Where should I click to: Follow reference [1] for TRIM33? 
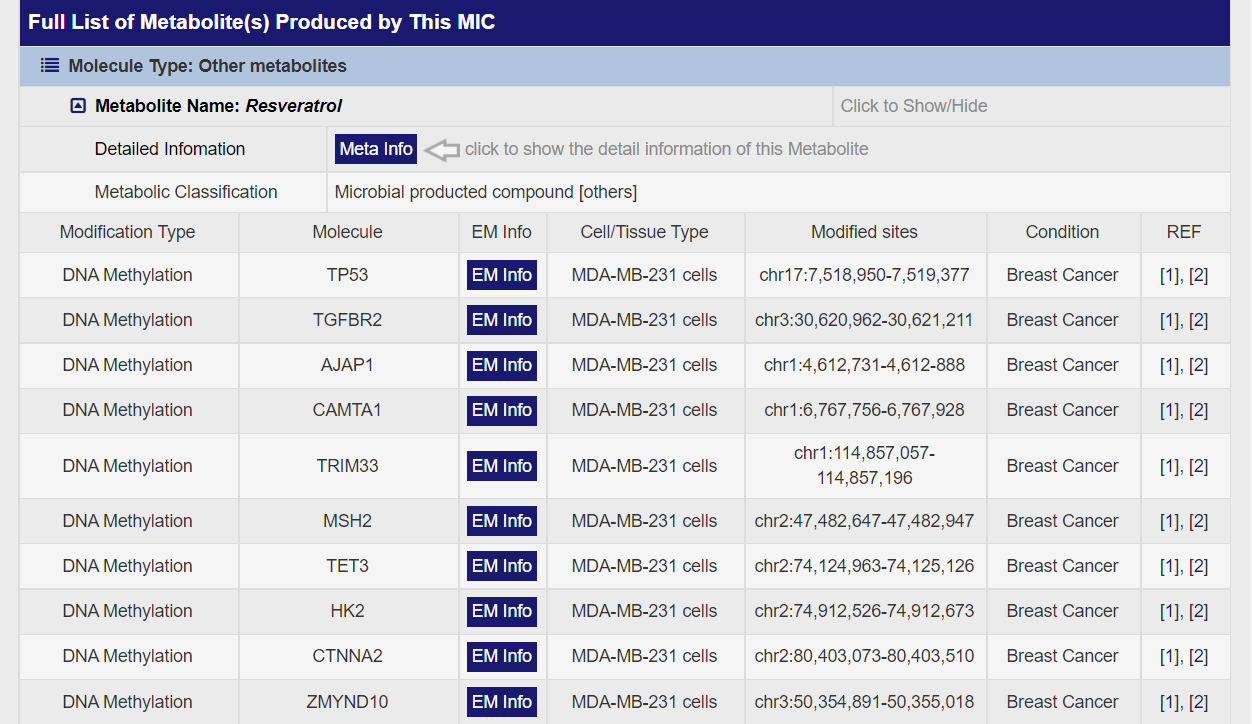point(1169,466)
